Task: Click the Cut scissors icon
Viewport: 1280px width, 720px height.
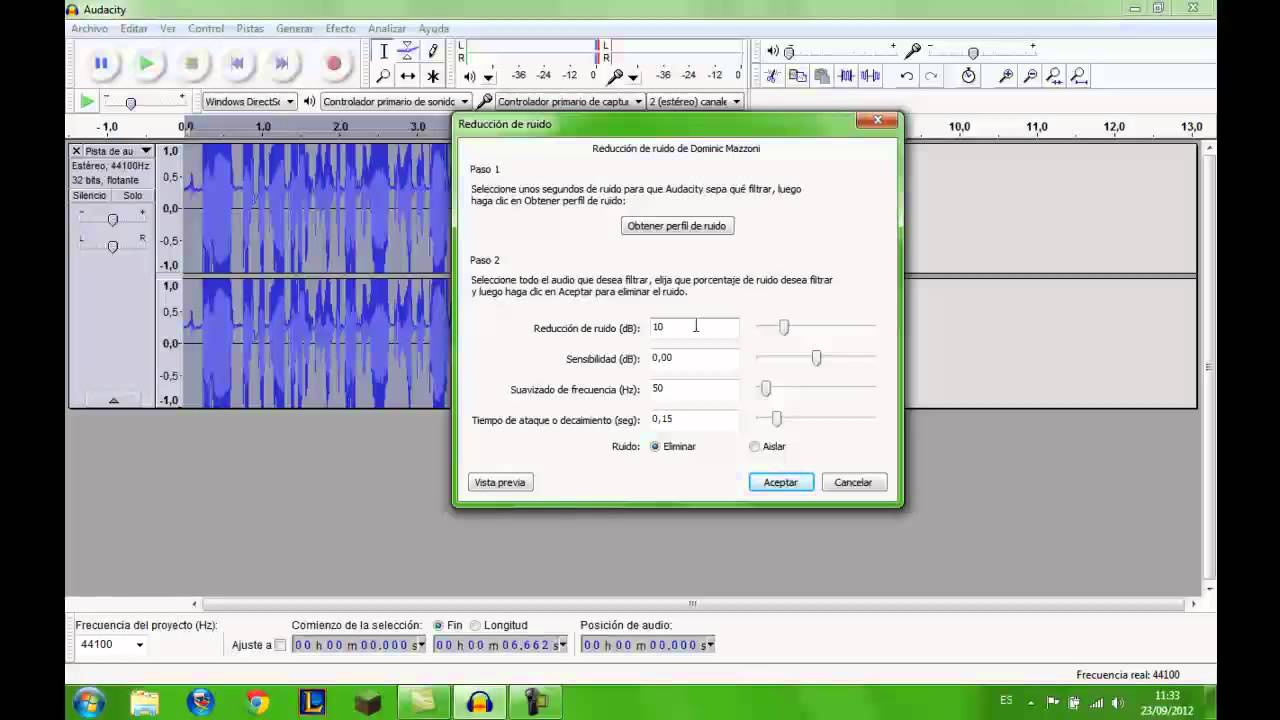Action: [772, 76]
